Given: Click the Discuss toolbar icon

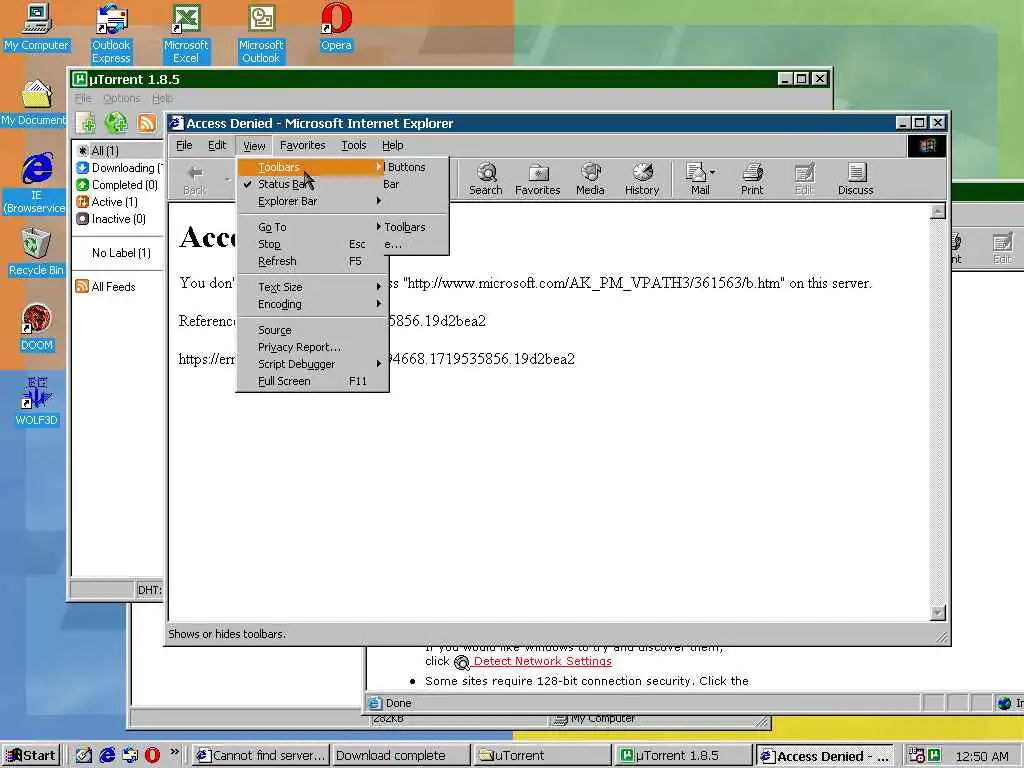Looking at the screenshot, I should [x=856, y=179].
